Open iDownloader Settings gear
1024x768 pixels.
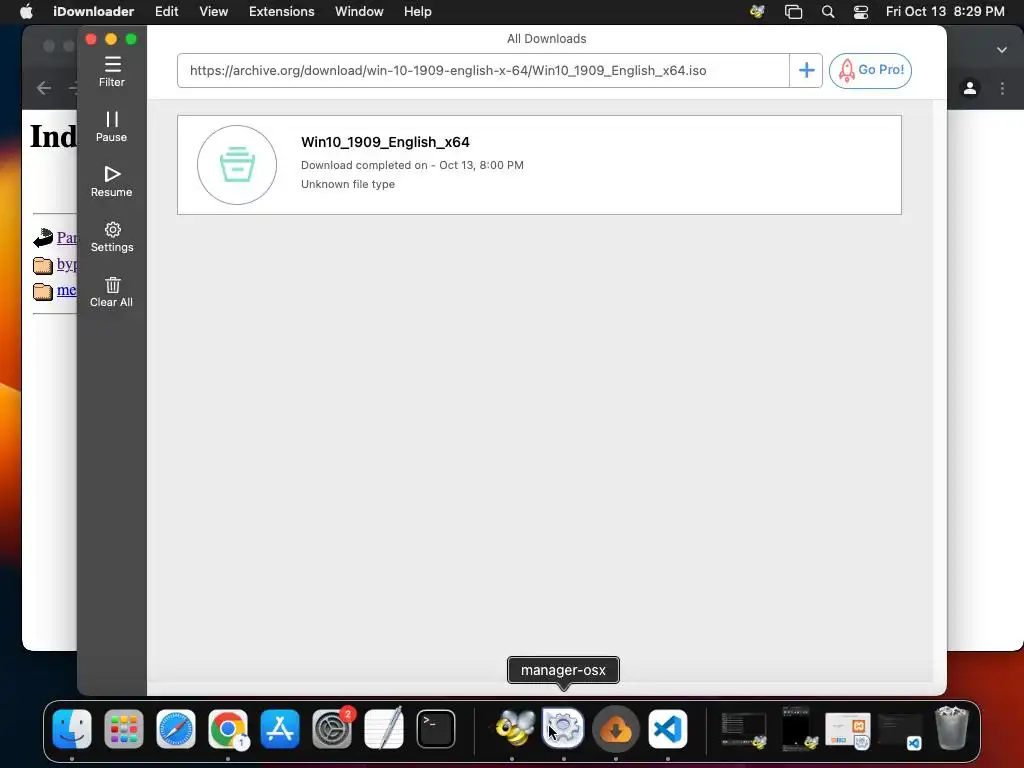pos(112,236)
